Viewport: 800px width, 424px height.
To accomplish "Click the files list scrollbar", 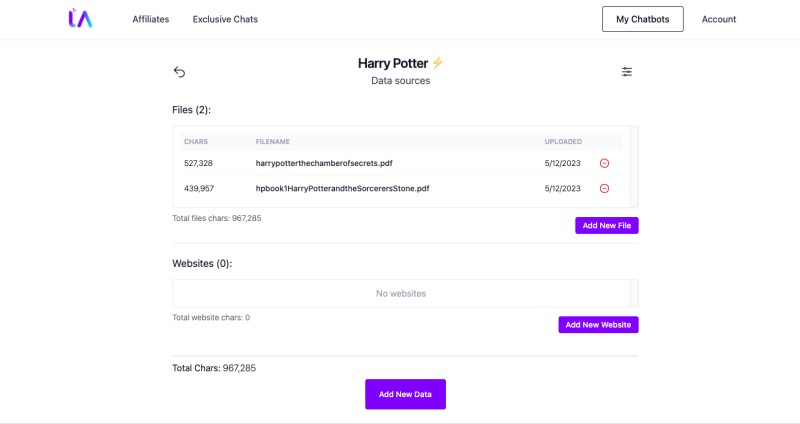I will [634, 167].
